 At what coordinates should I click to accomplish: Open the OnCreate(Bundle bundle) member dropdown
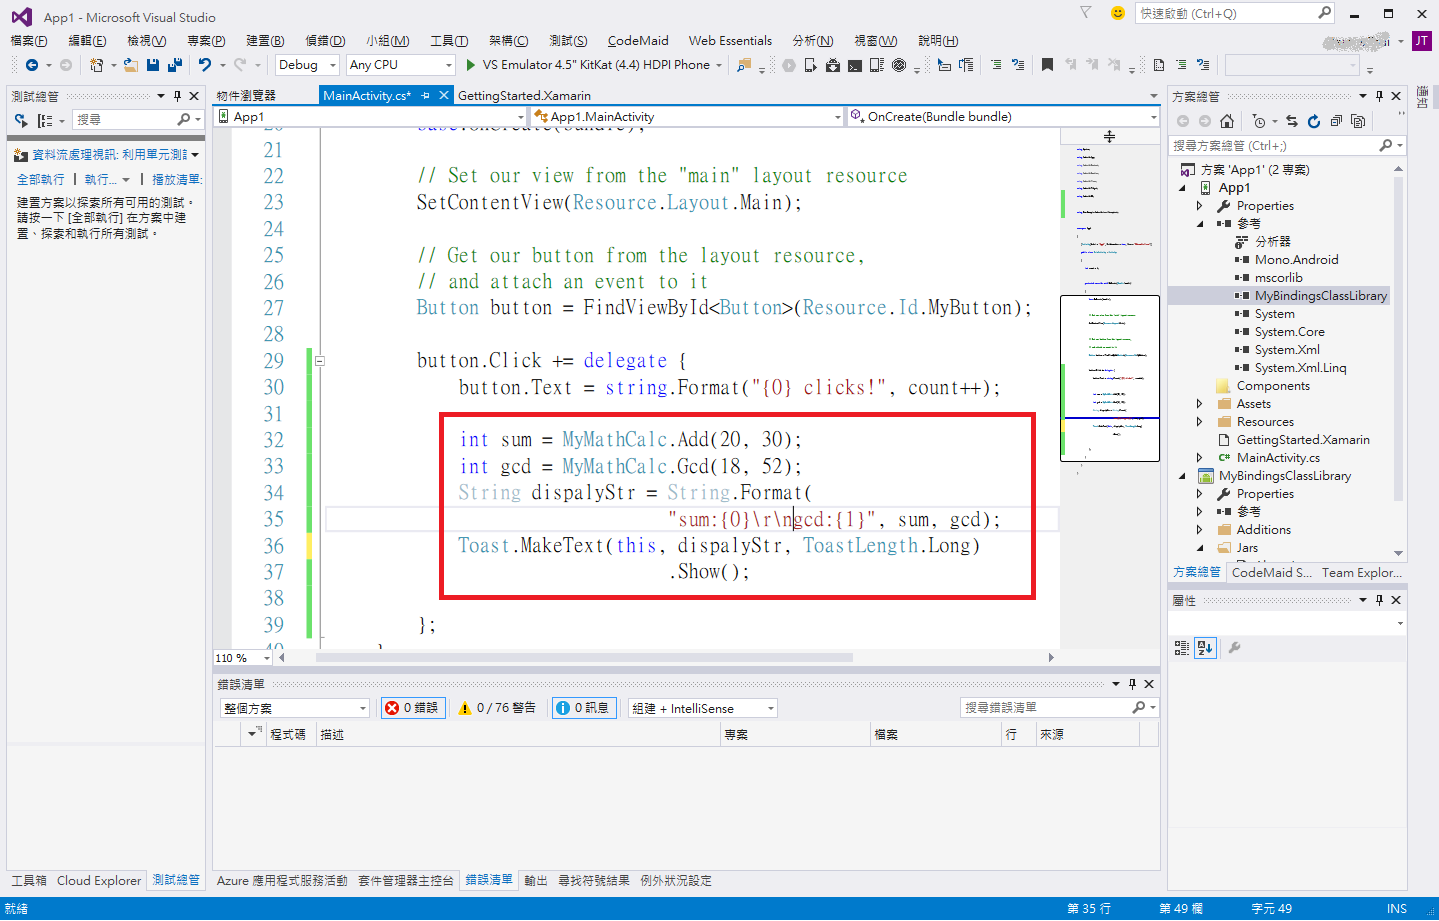pyautogui.click(x=1003, y=117)
